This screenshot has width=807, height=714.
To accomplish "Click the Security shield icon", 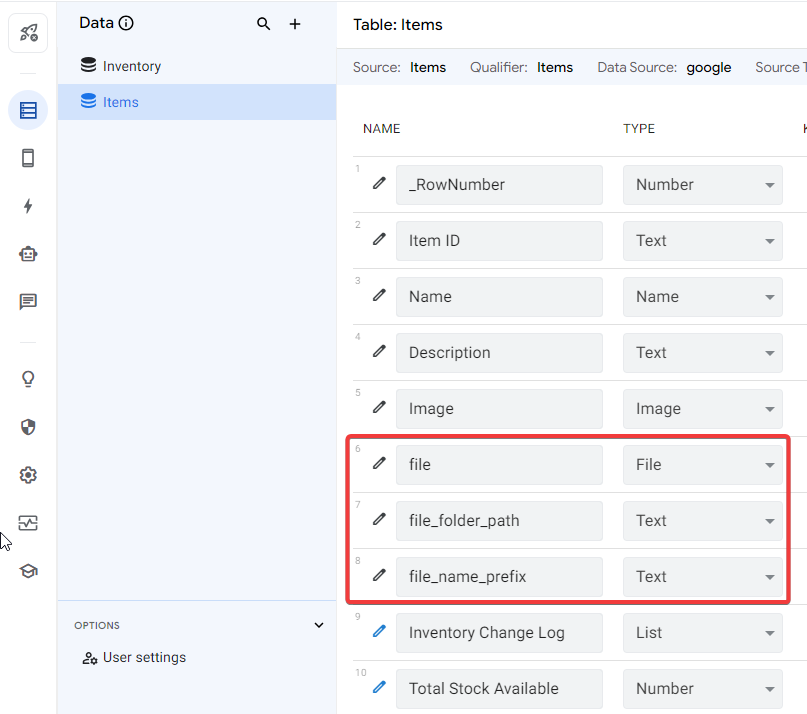I will (x=28, y=427).
